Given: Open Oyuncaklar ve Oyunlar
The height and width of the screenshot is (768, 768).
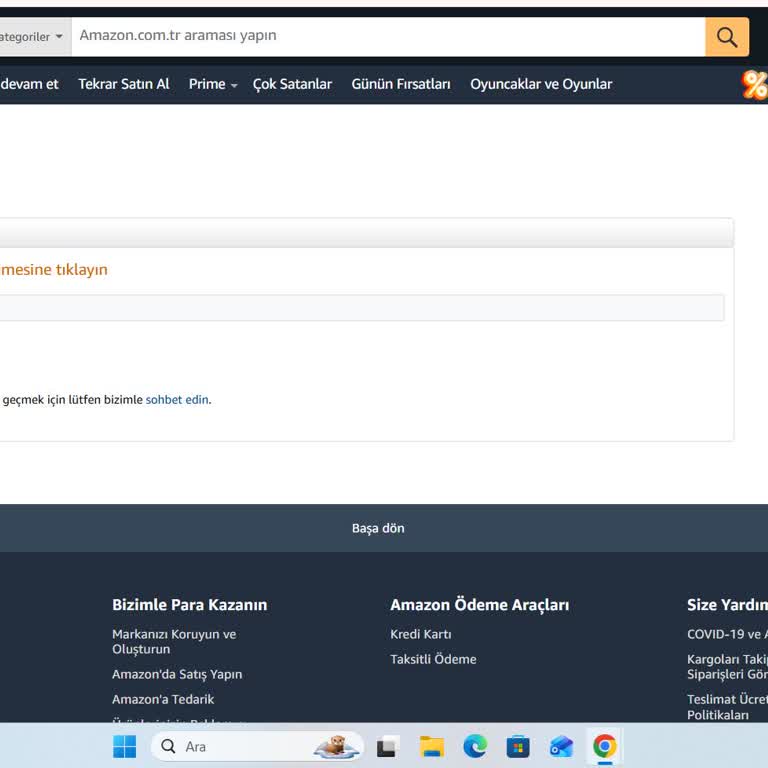Looking at the screenshot, I should tap(541, 84).
